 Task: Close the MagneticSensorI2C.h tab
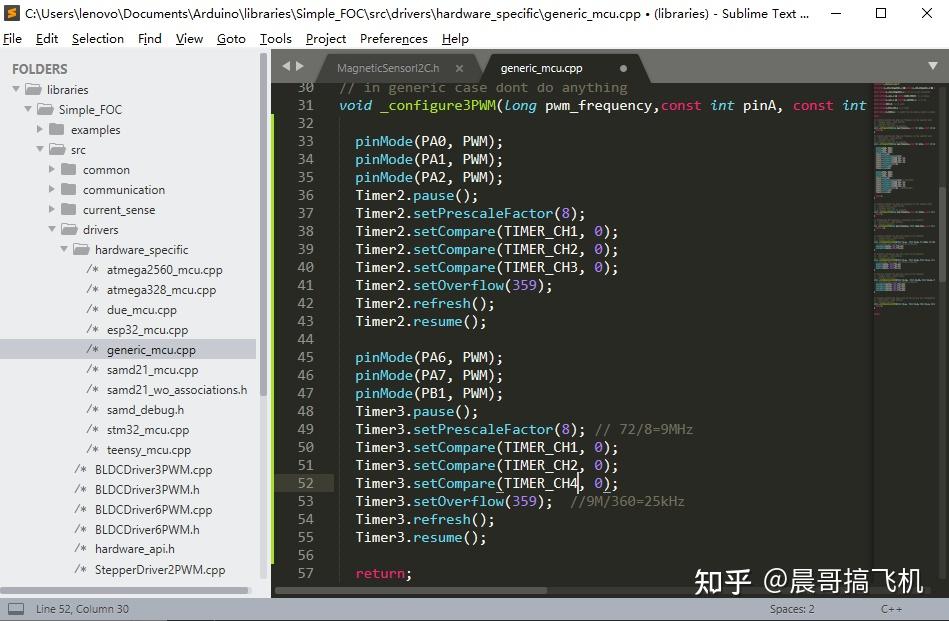(x=458, y=69)
